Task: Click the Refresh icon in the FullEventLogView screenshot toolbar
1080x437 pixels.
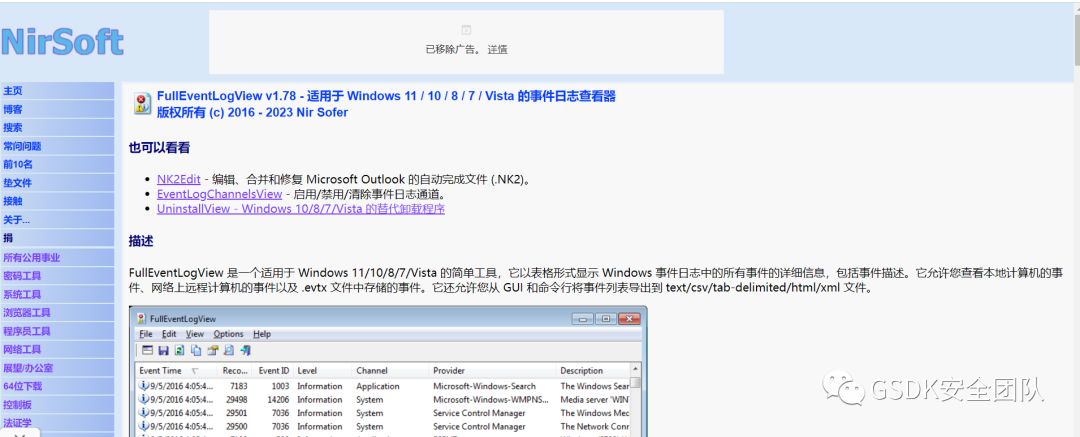Action: click(179, 350)
